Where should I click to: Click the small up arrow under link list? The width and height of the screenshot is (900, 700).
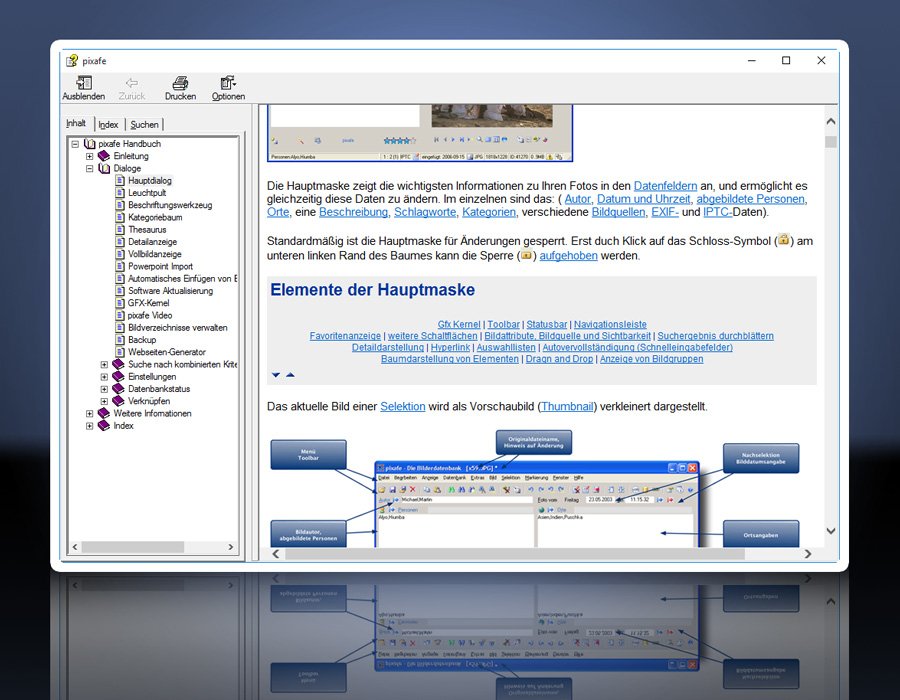(290, 375)
